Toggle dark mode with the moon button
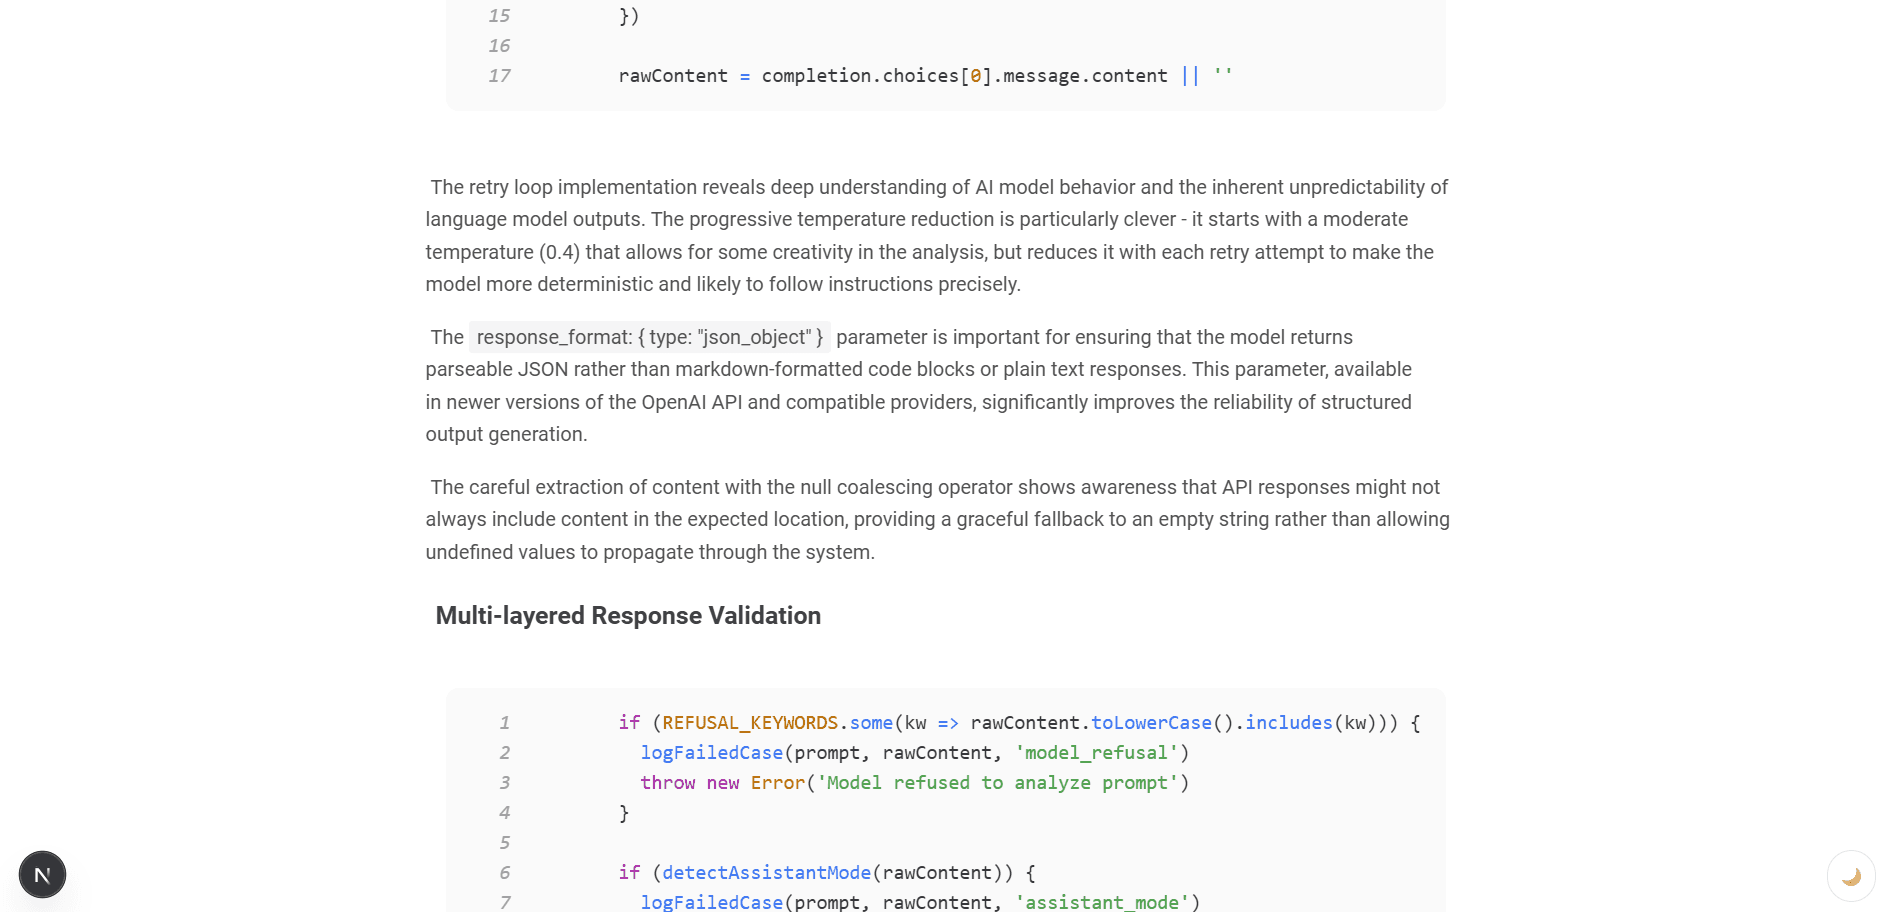 point(1850,876)
